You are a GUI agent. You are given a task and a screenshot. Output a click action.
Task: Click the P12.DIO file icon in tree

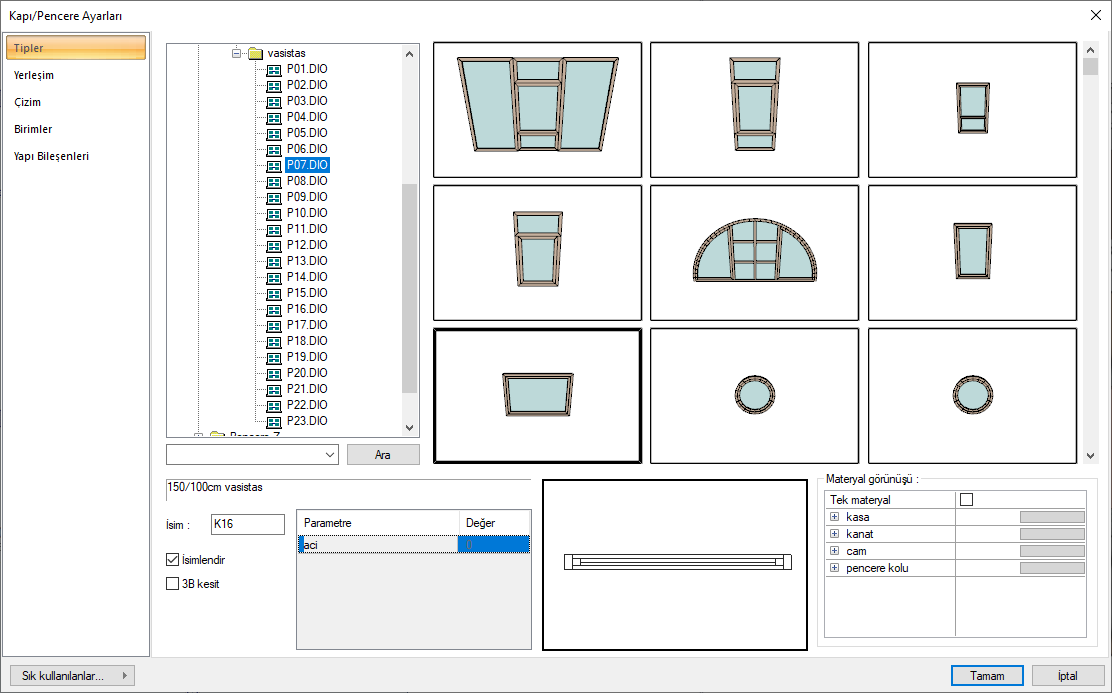274,245
